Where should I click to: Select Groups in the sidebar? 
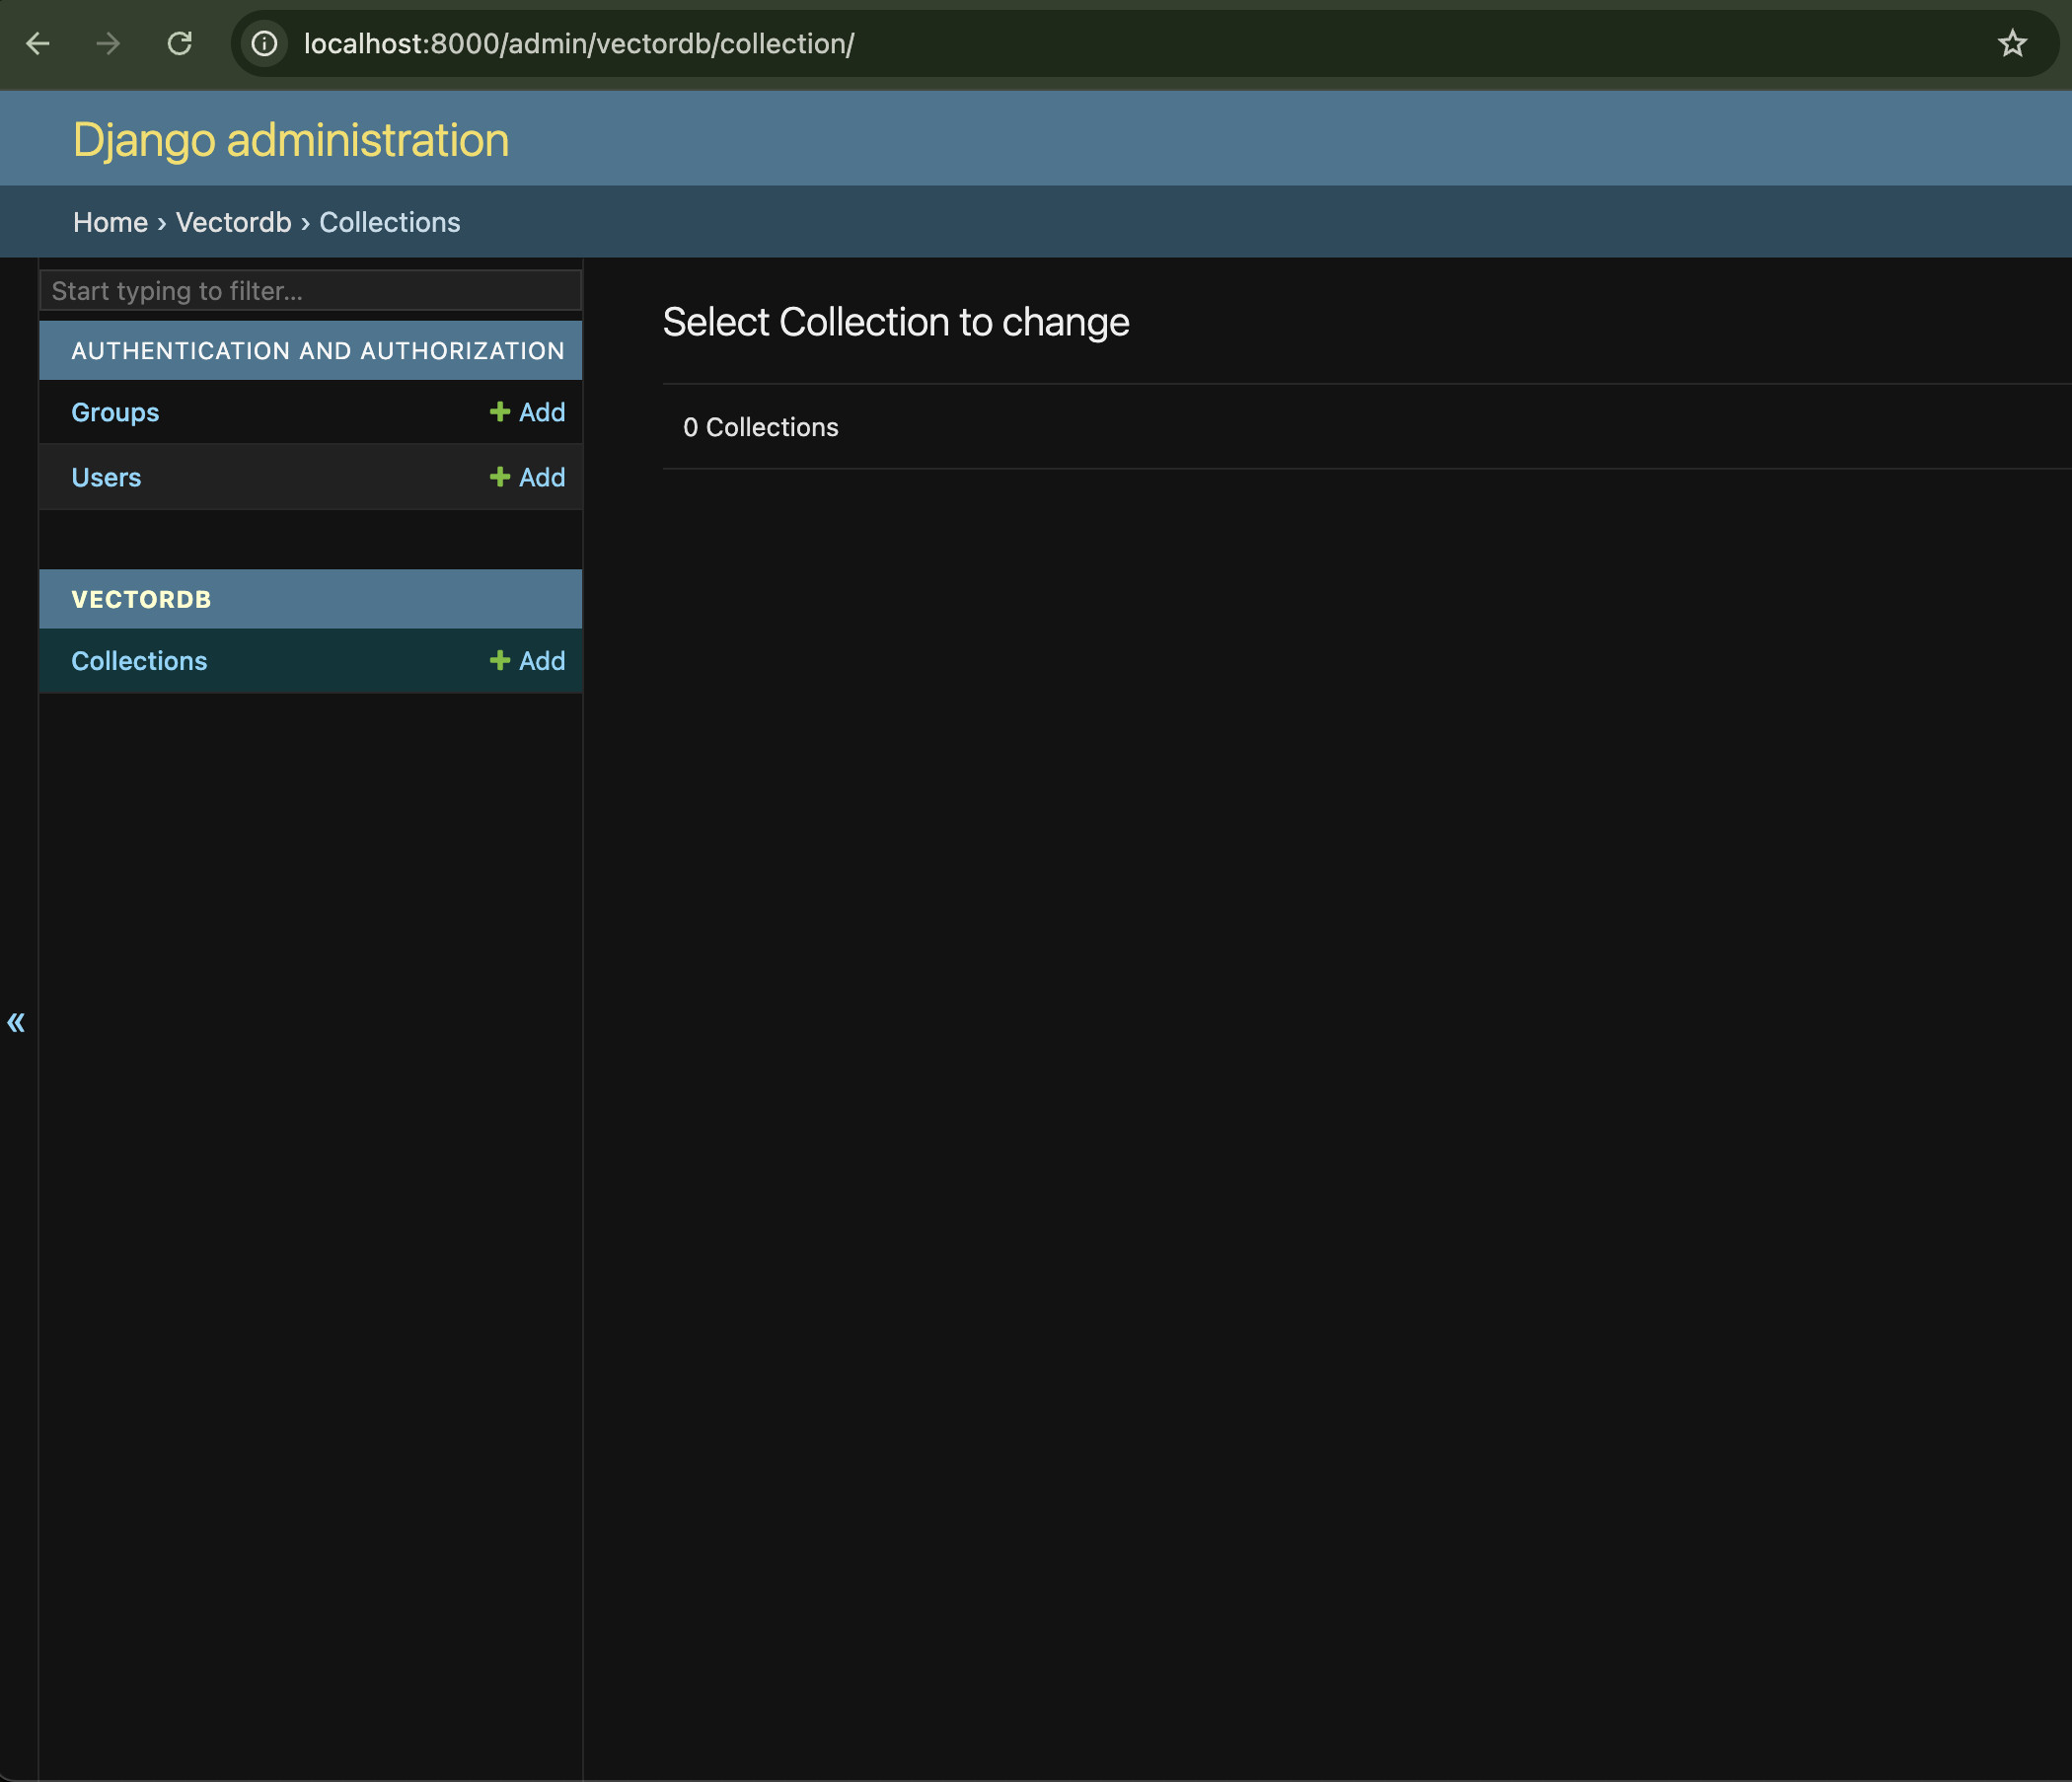pos(114,411)
